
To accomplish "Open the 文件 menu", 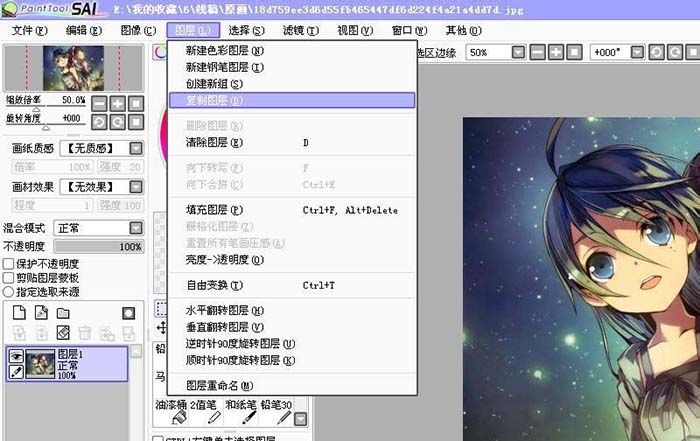I will 29,30.
